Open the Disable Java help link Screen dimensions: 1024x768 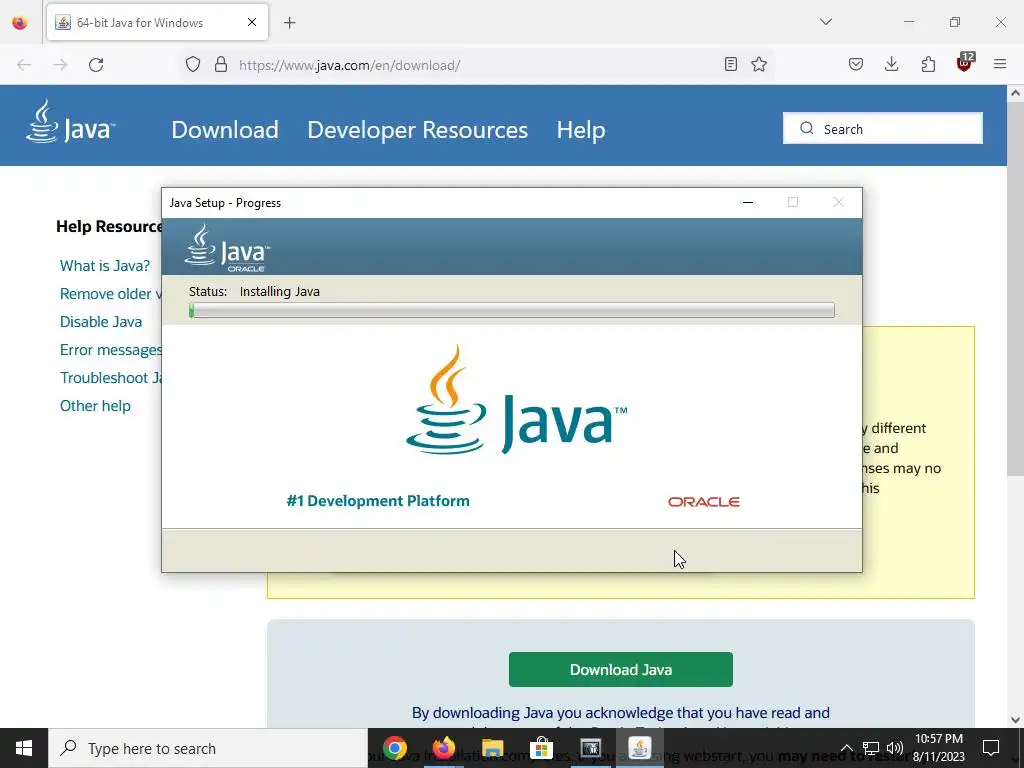pos(101,322)
